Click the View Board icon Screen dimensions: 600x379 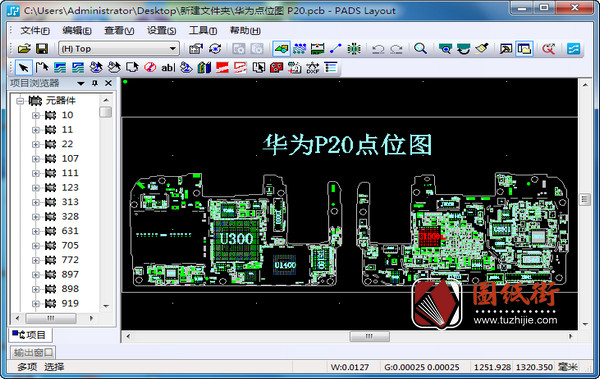pyautogui.click(x=445, y=49)
